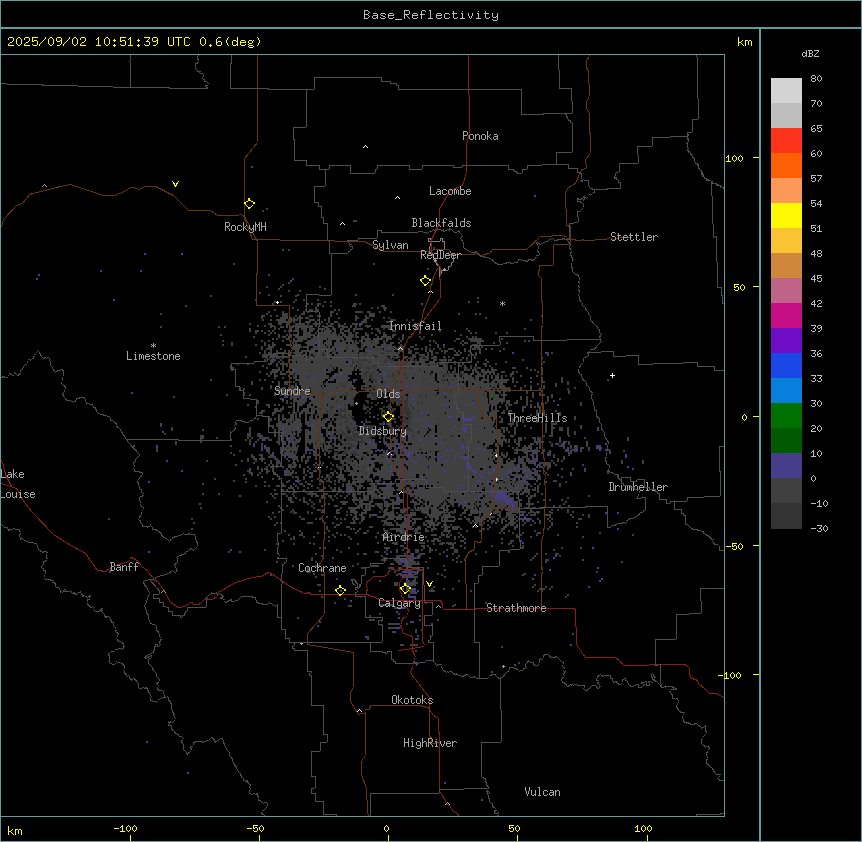Pick the pink 42-45 dBZ legend swatch
Image resolution: width=862 pixels, height=842 pixels.
tap(786, 291)
